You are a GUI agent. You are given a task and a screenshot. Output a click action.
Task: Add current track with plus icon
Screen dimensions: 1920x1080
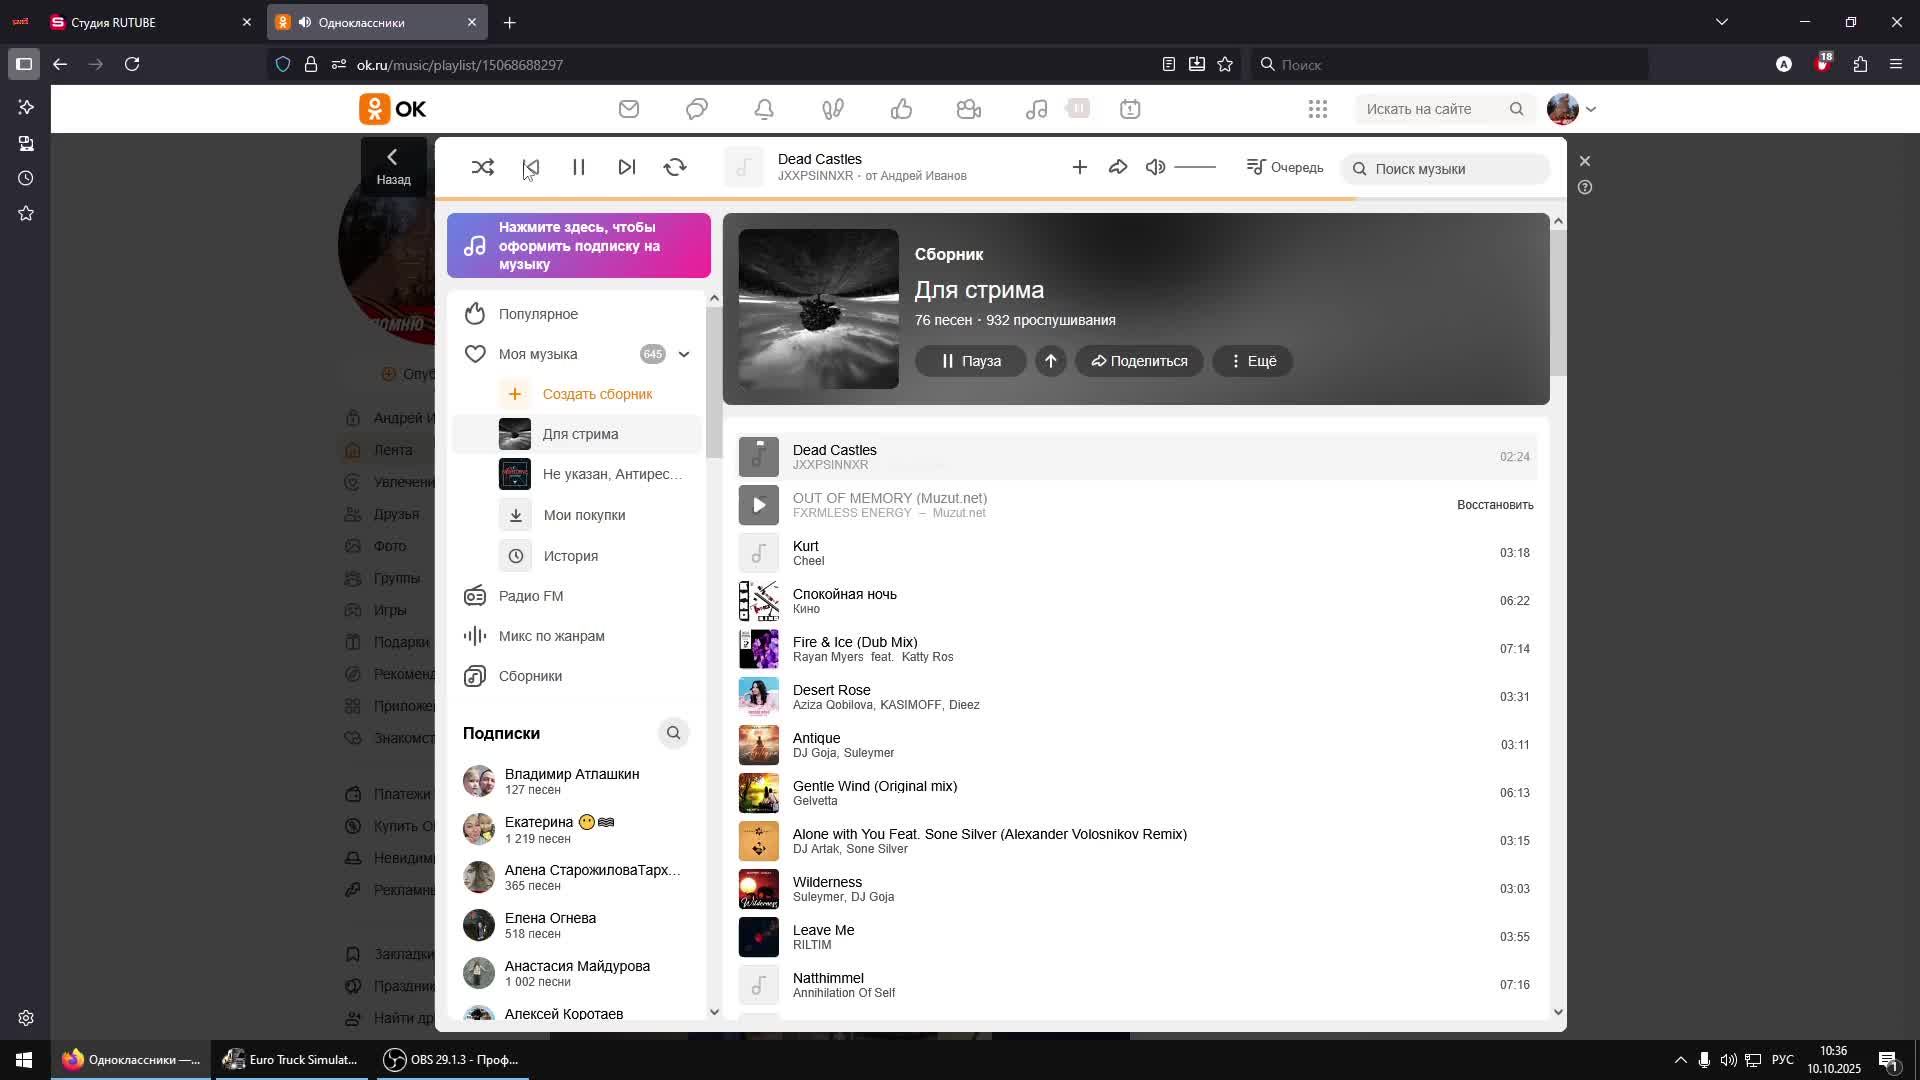1079,167
